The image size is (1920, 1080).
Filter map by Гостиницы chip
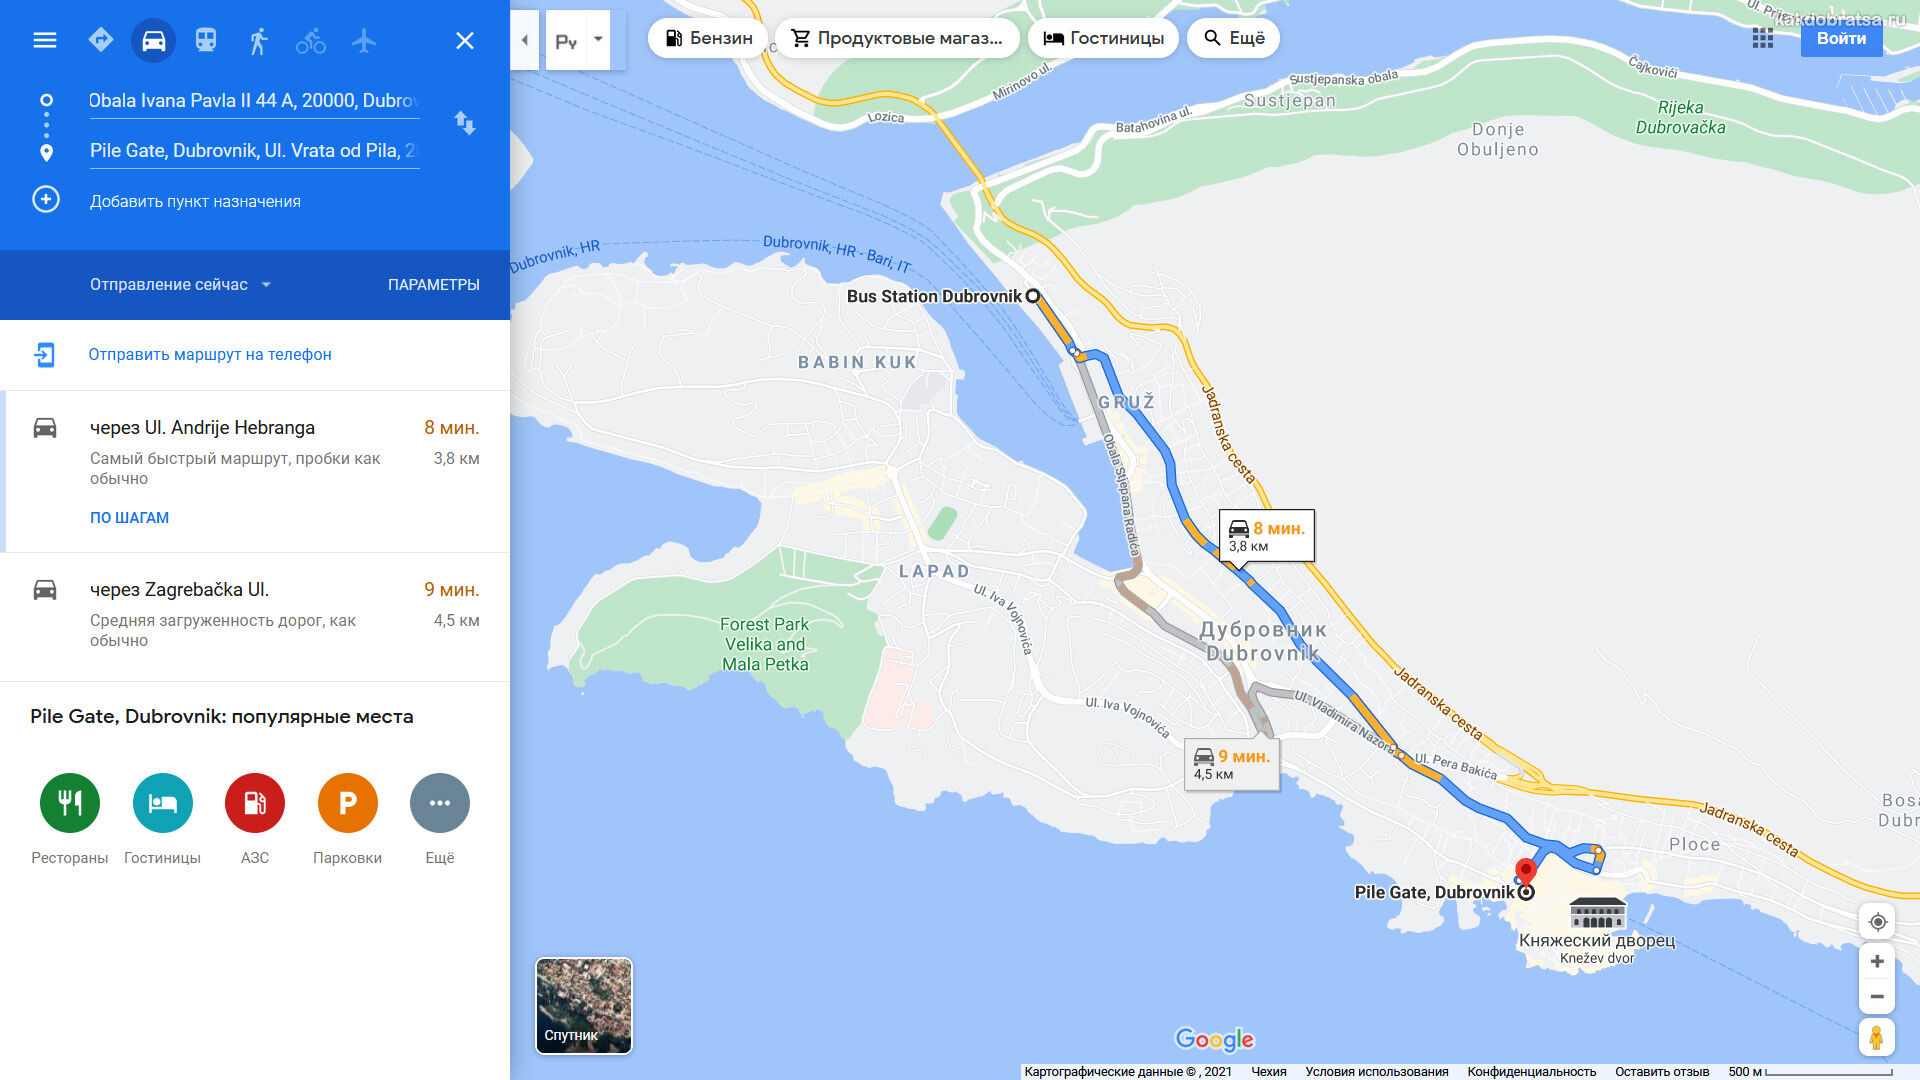1103,38
